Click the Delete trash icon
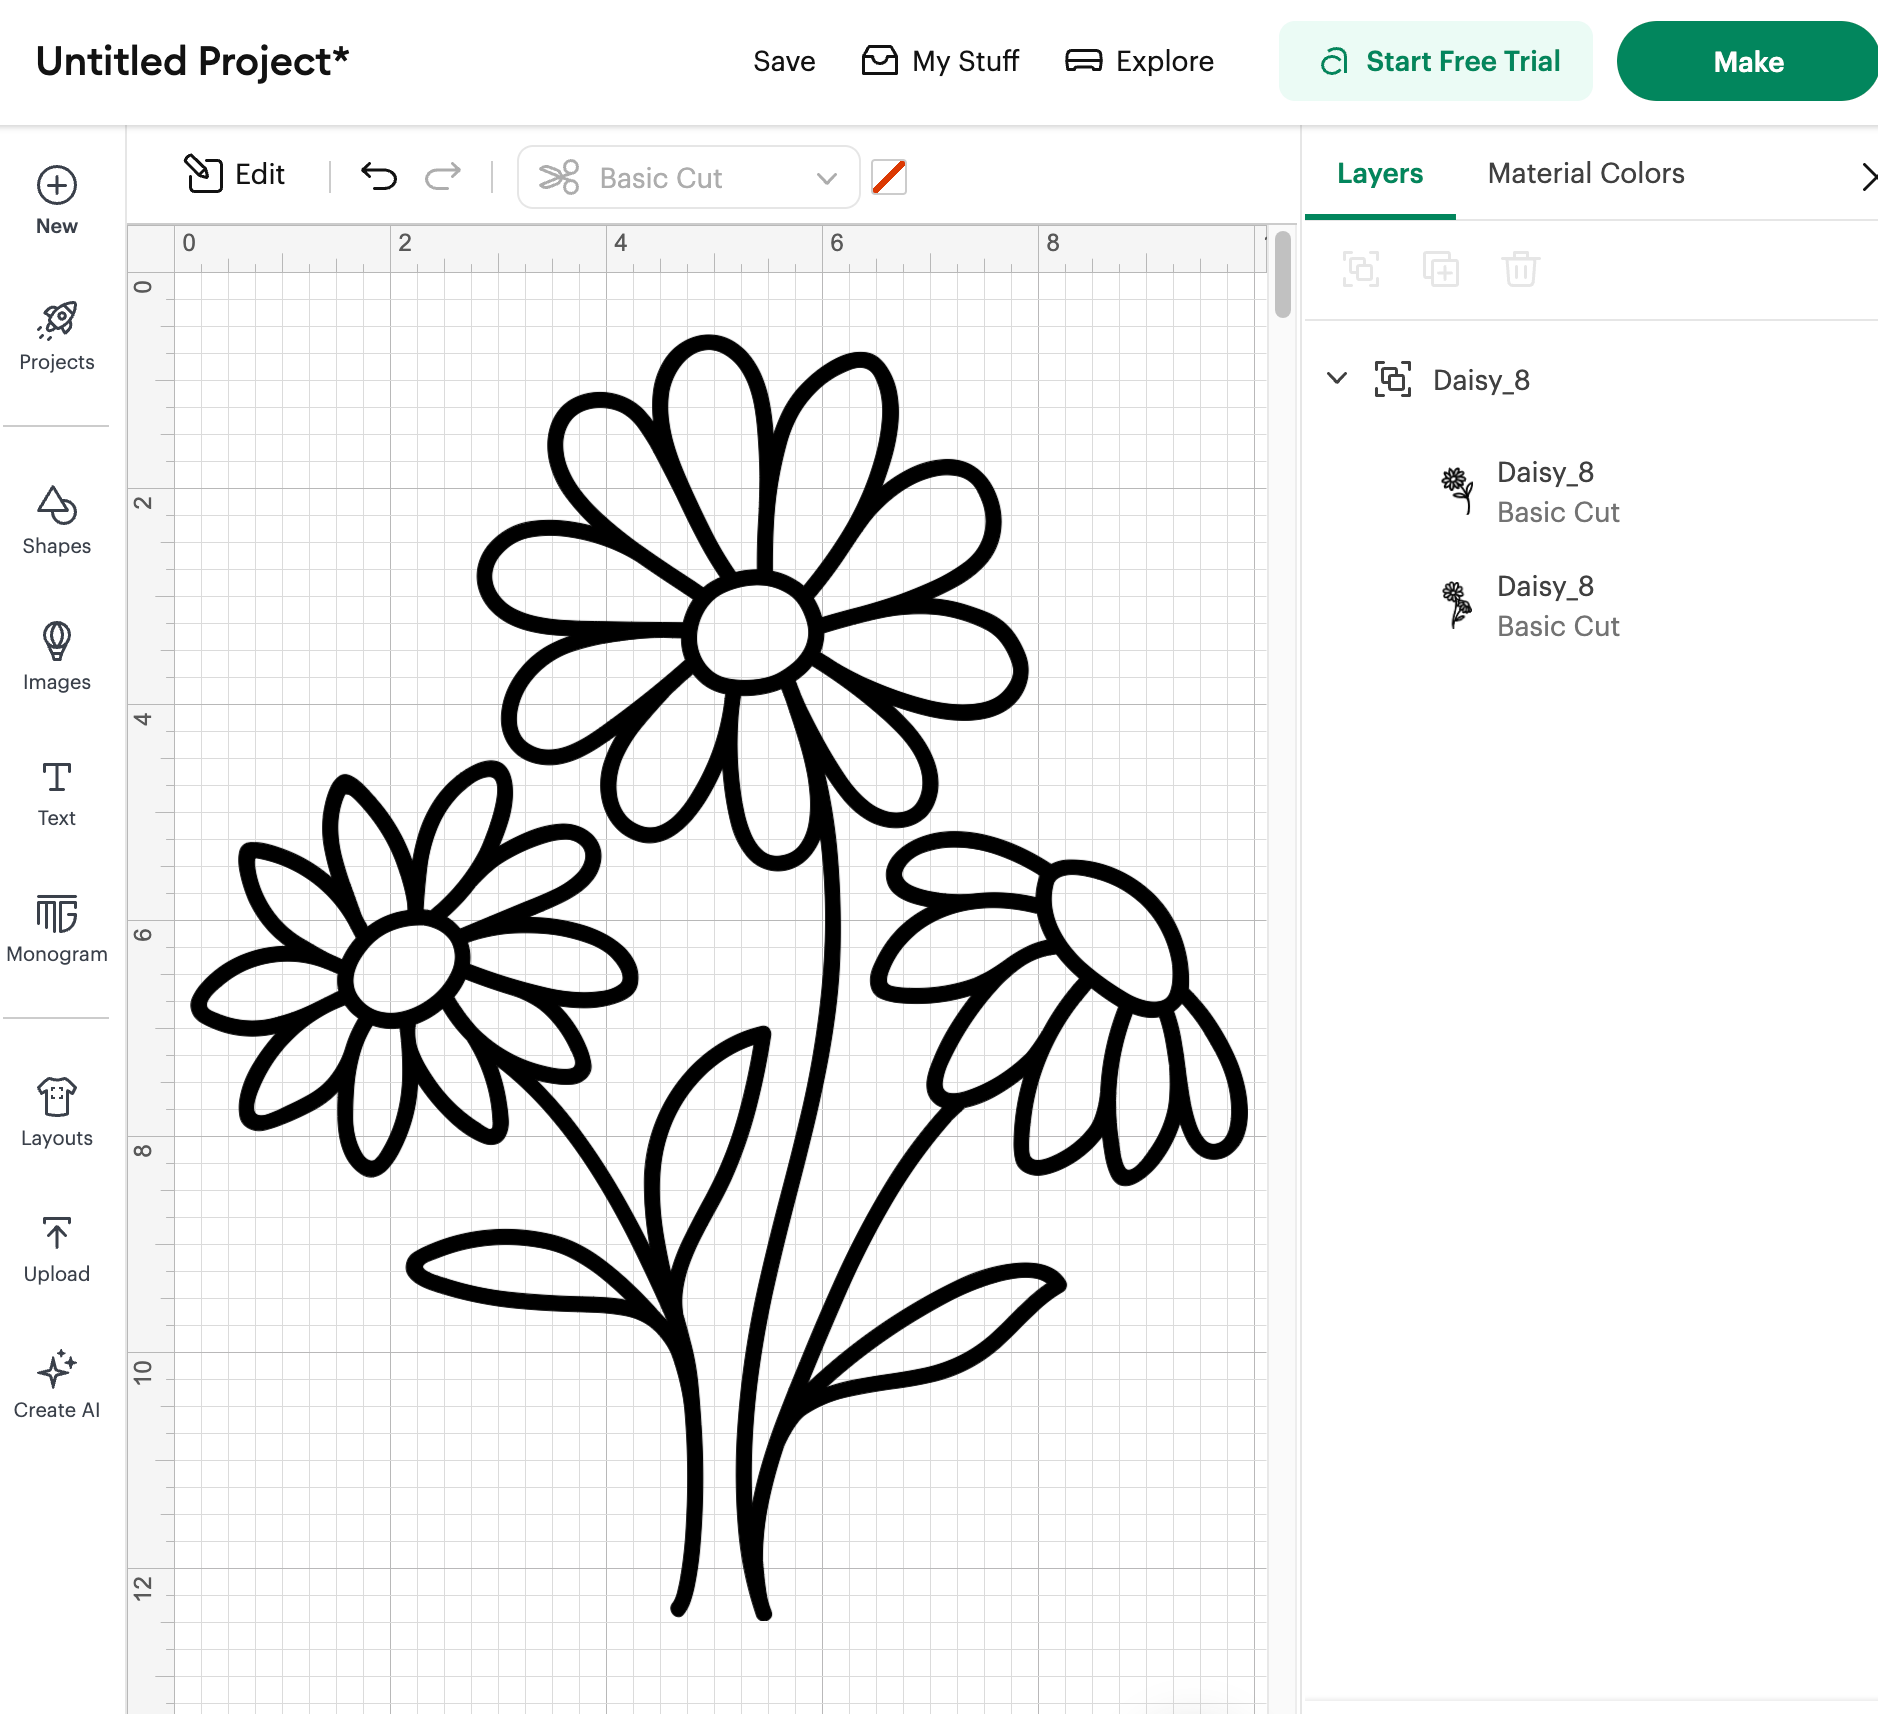1878x1714 pixels. 1521,269
